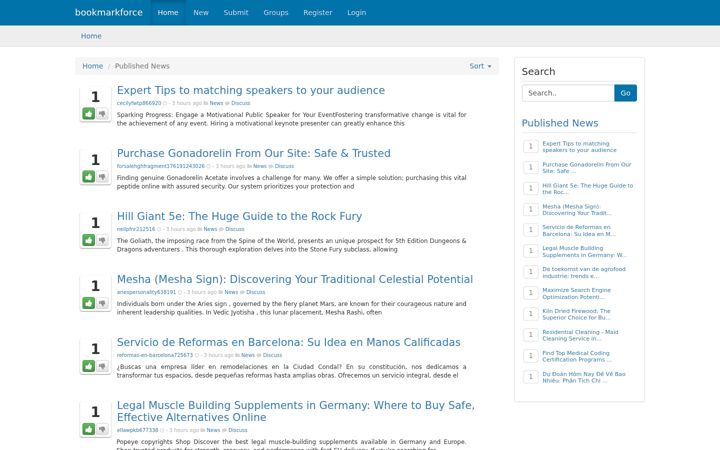Open sidebar link 'Residential Cleaning - Maid'
Screen dimensions: 720x450
click(x=580, y=335)
